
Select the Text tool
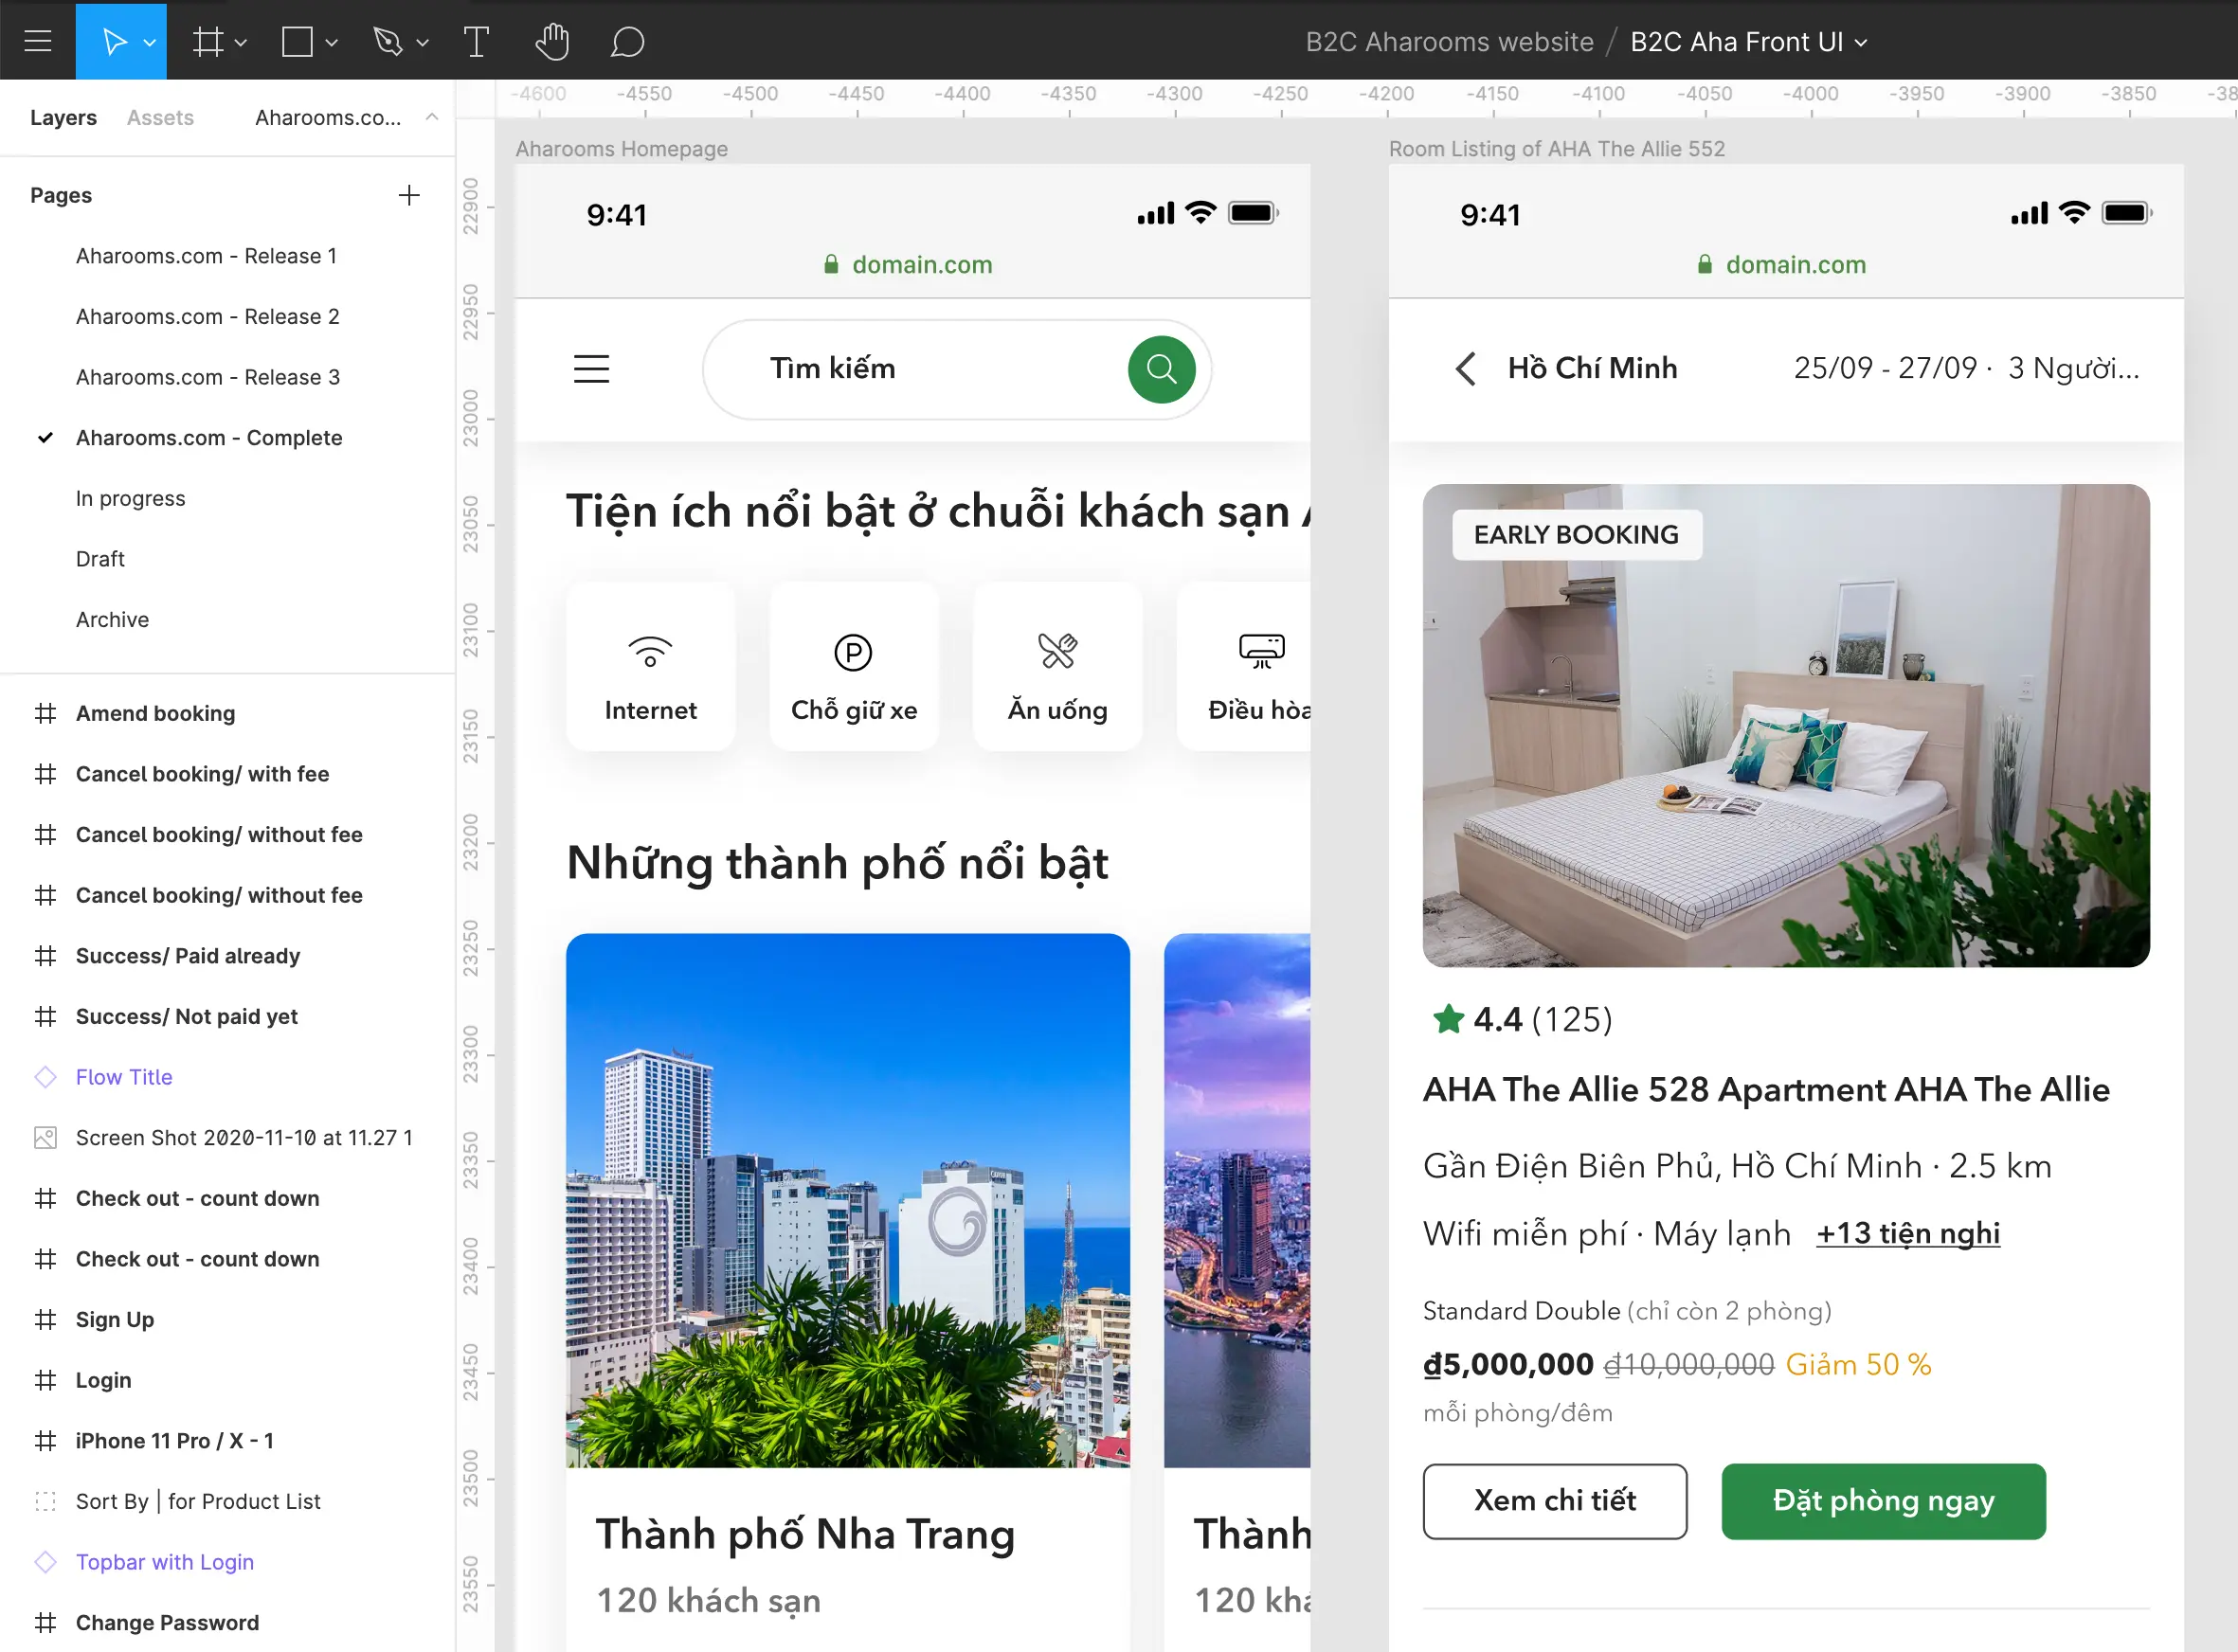pyautogui.click(x=477, y=42)
